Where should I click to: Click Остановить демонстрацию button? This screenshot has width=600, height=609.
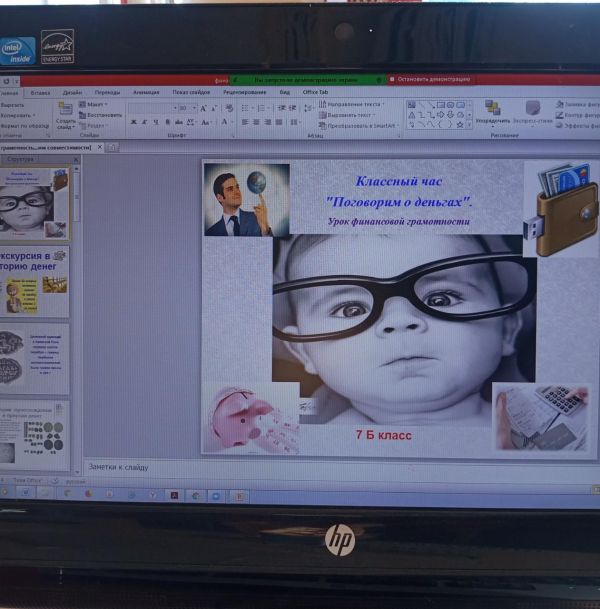[x=432, y=79]
